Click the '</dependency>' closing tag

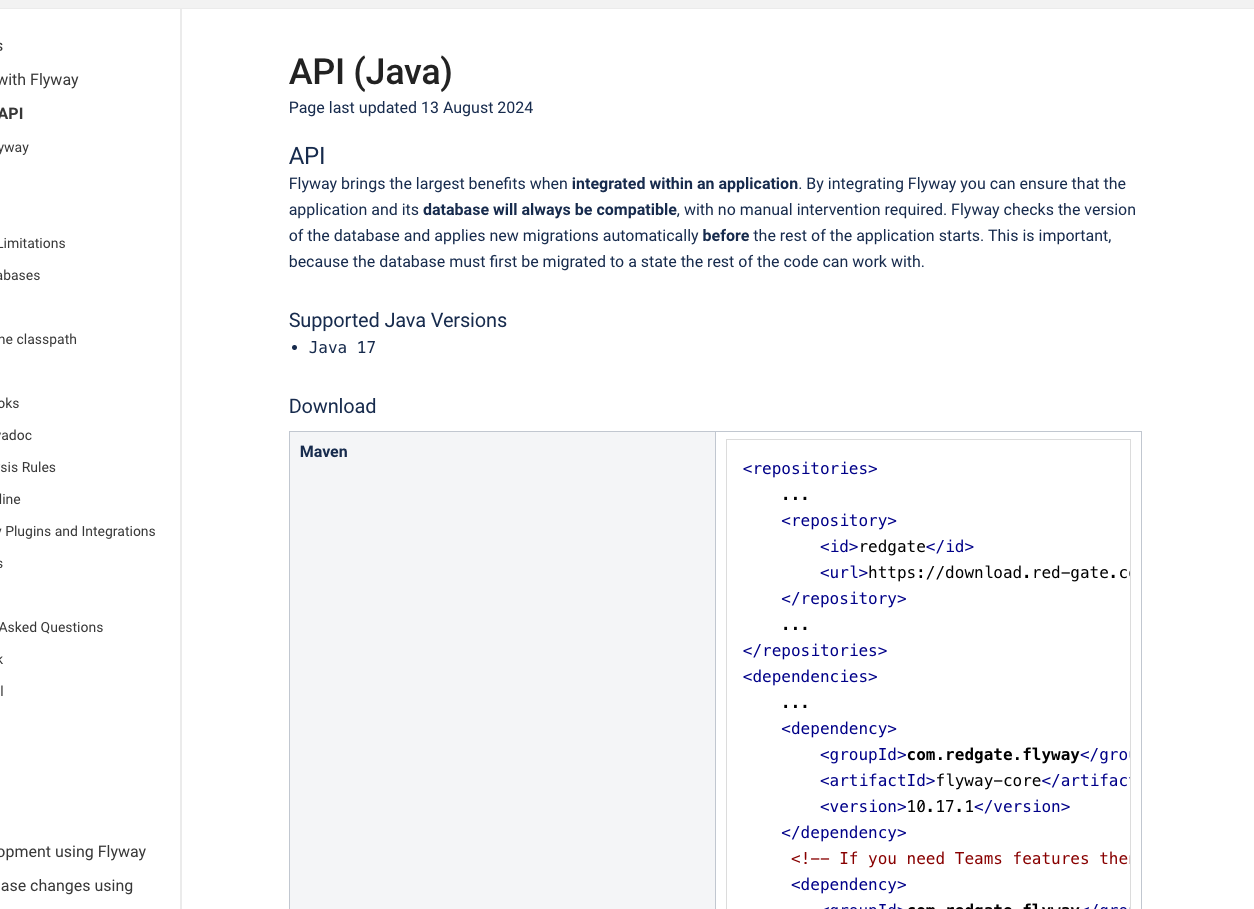(x=844, y=833)
